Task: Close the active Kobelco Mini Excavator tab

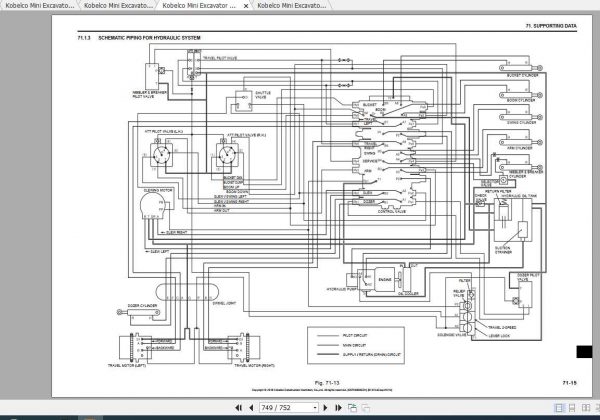Action: (x=246, y=6)
